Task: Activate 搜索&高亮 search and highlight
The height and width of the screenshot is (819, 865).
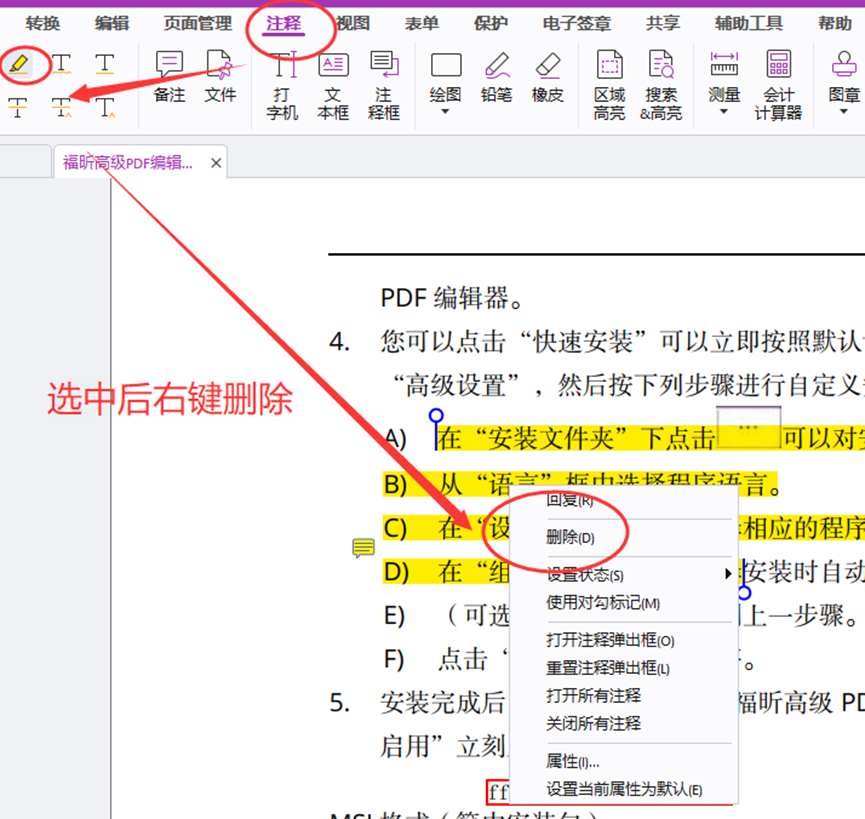Action: [x=661, y=85]
